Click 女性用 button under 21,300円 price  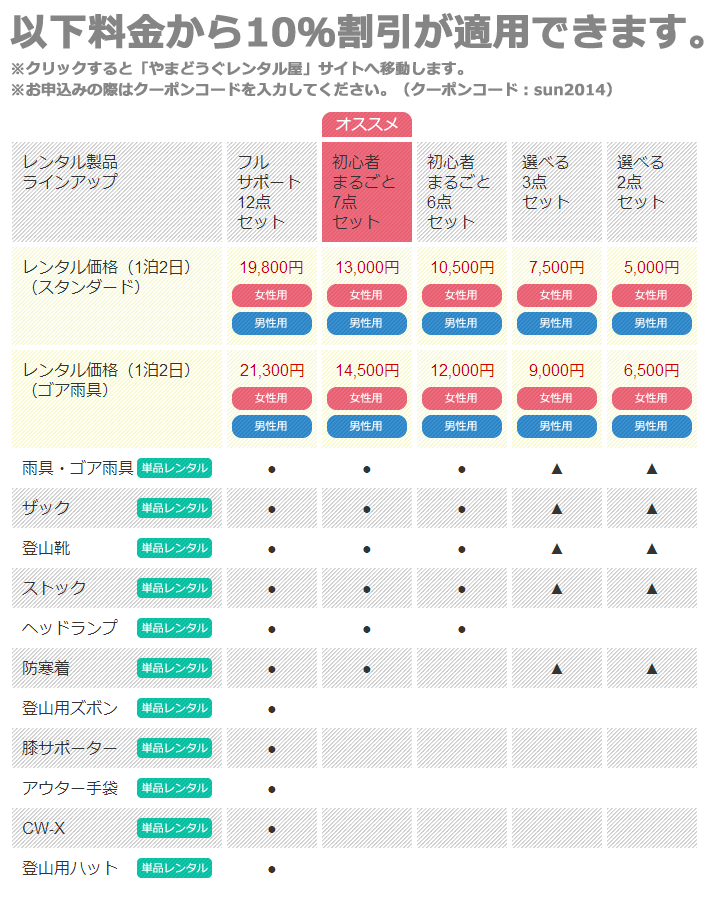click(271, 398)
